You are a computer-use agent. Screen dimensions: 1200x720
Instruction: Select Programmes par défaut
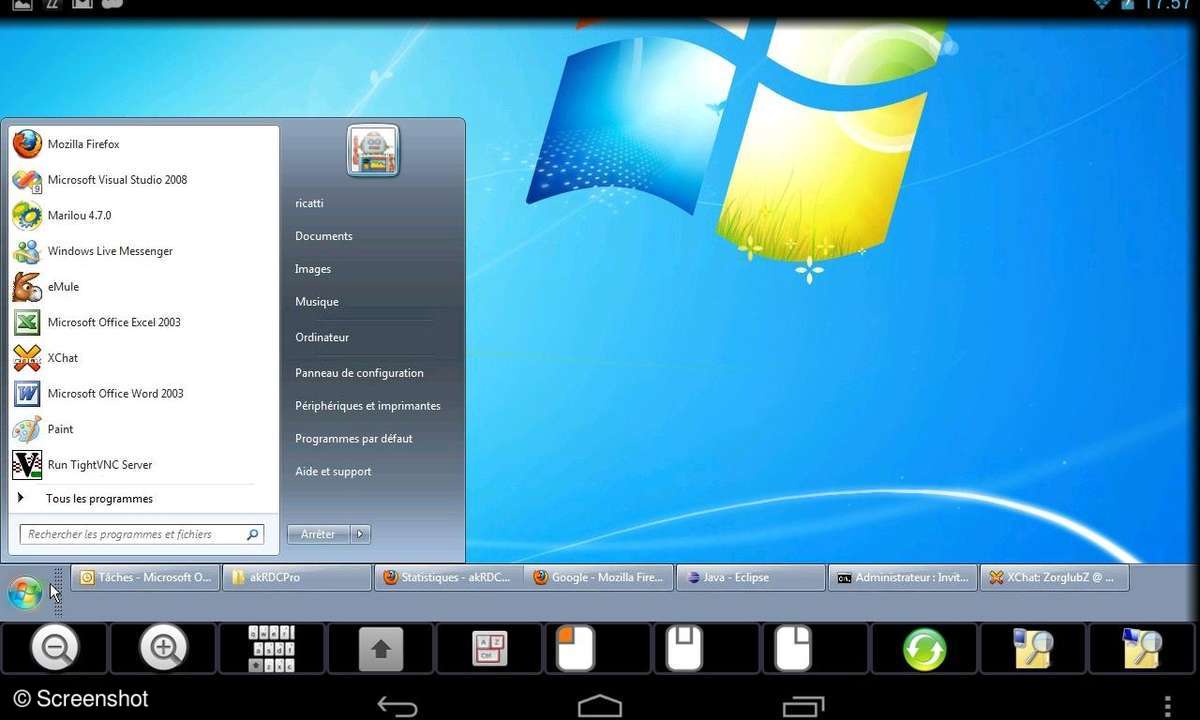point(354,439)
